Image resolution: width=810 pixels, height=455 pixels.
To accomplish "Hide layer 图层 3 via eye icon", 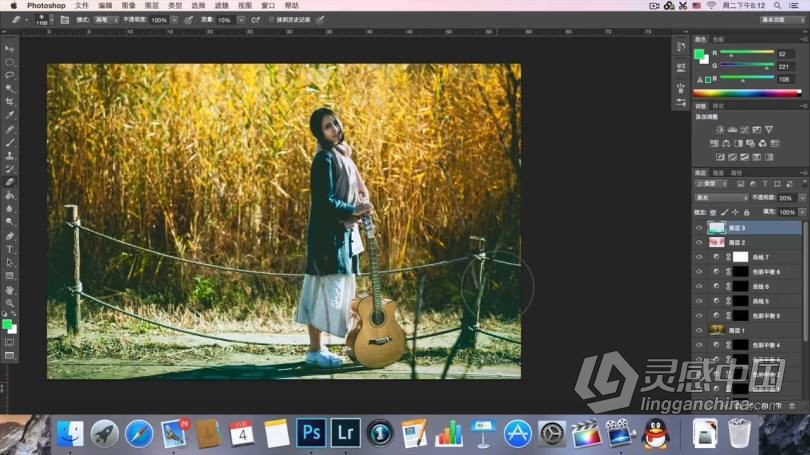I will pyautogui.click(x=699, y=228).
